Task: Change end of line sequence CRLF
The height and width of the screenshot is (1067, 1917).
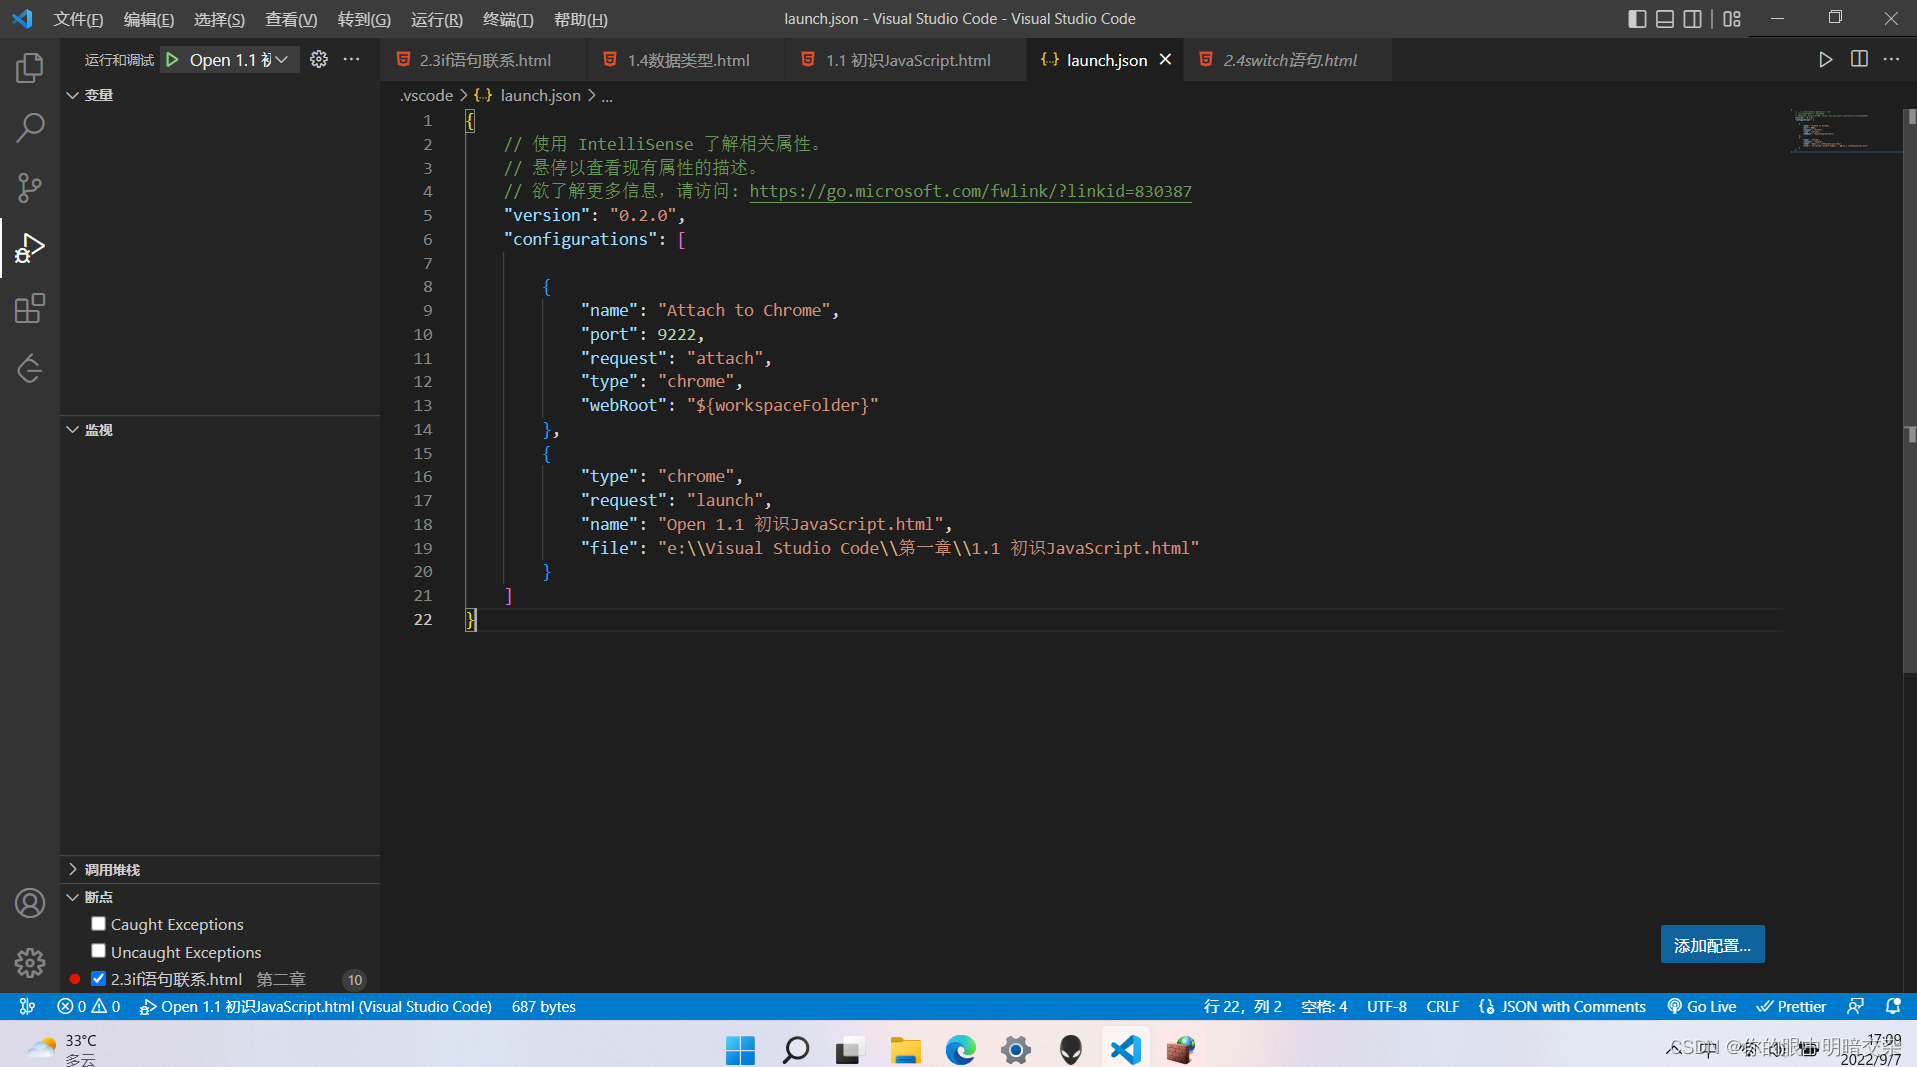Action: [1443, 1006]
